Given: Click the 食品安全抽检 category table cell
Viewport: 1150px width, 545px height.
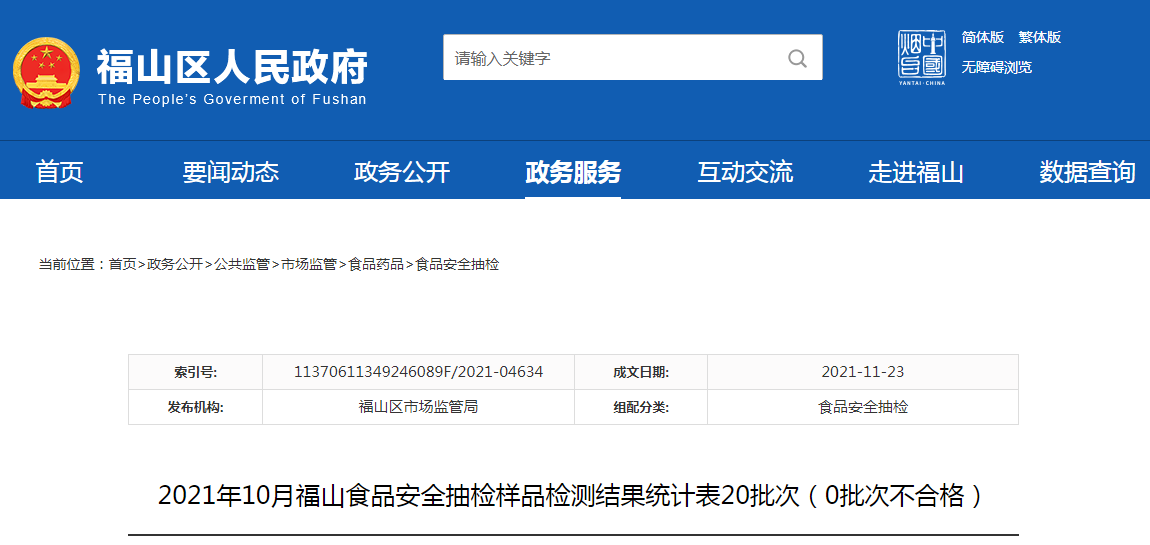Looking at the screenshot, I should tap(862, 406).
